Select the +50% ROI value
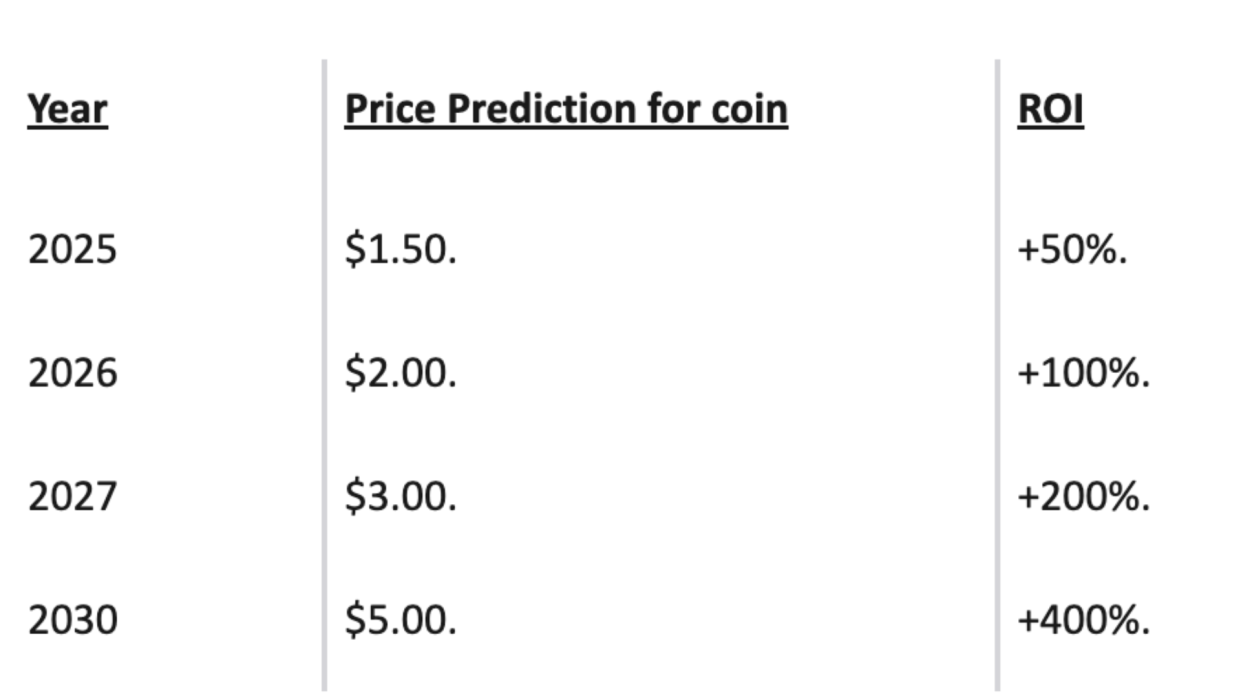Viewport: 1240px width, 698px height. (x=1072, y=249)
